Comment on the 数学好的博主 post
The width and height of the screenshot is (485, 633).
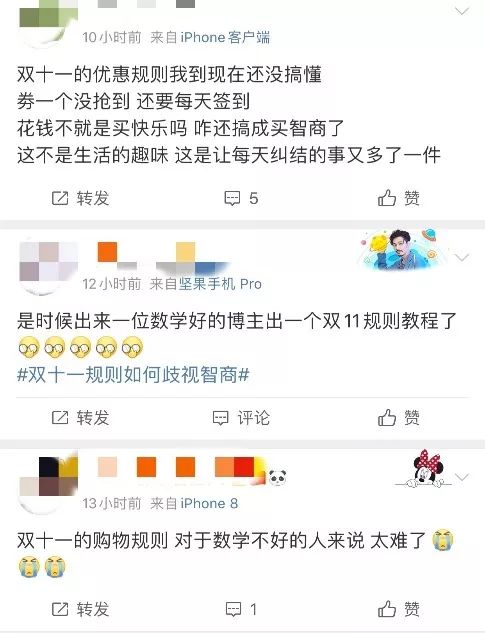point(241,417)
